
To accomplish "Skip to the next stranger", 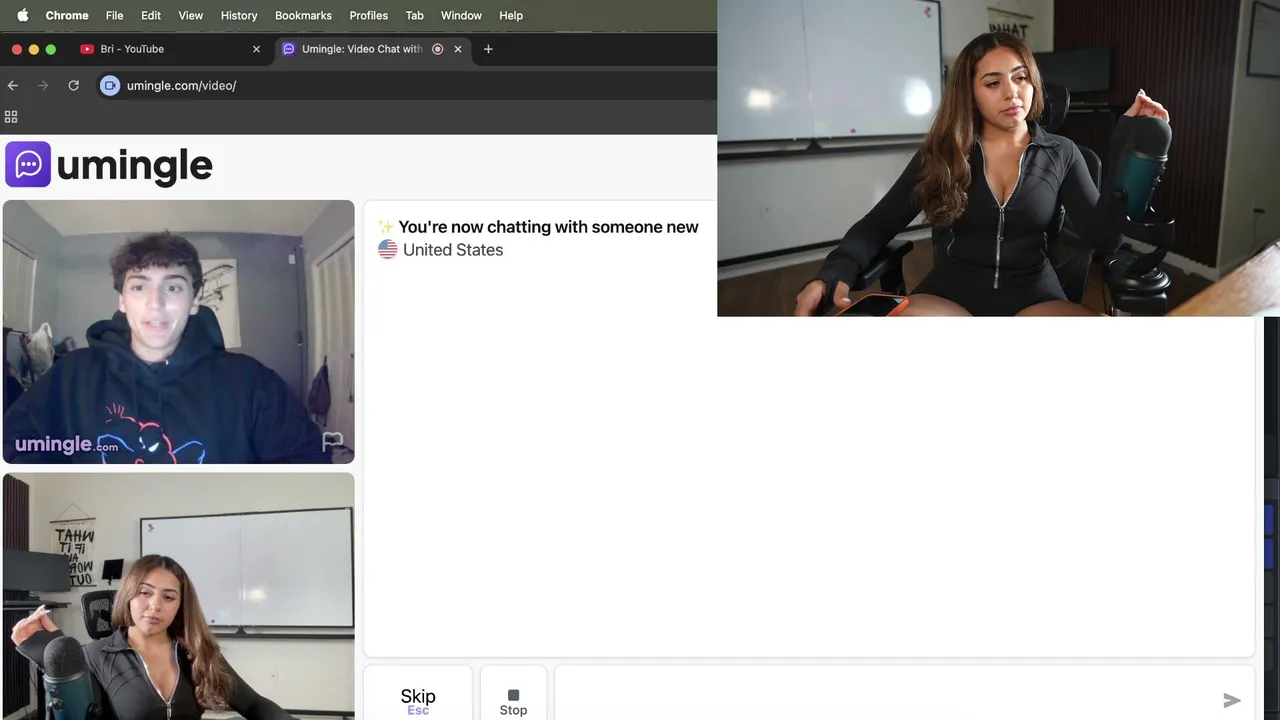I will [418, 694].
